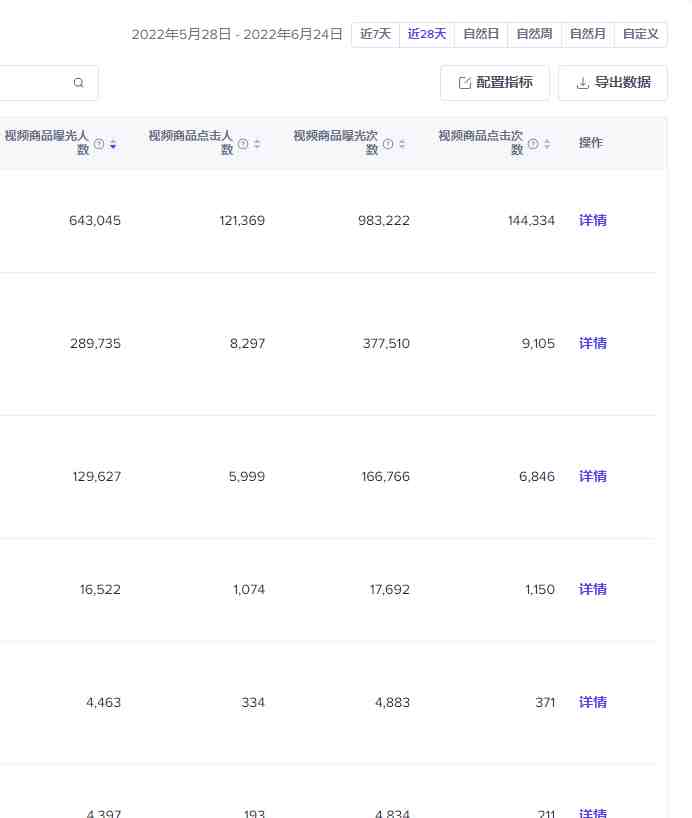Sort by 视频商品点击次数 column arrows

pos(547,144)
